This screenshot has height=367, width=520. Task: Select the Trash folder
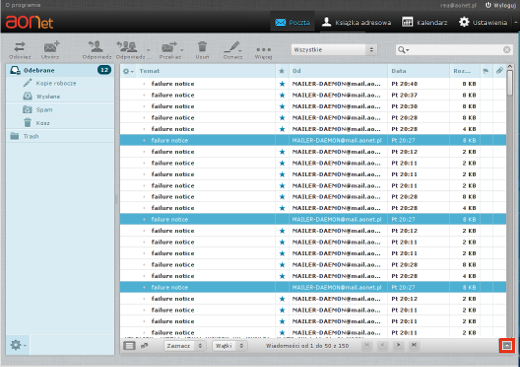[x=60, y=136]
